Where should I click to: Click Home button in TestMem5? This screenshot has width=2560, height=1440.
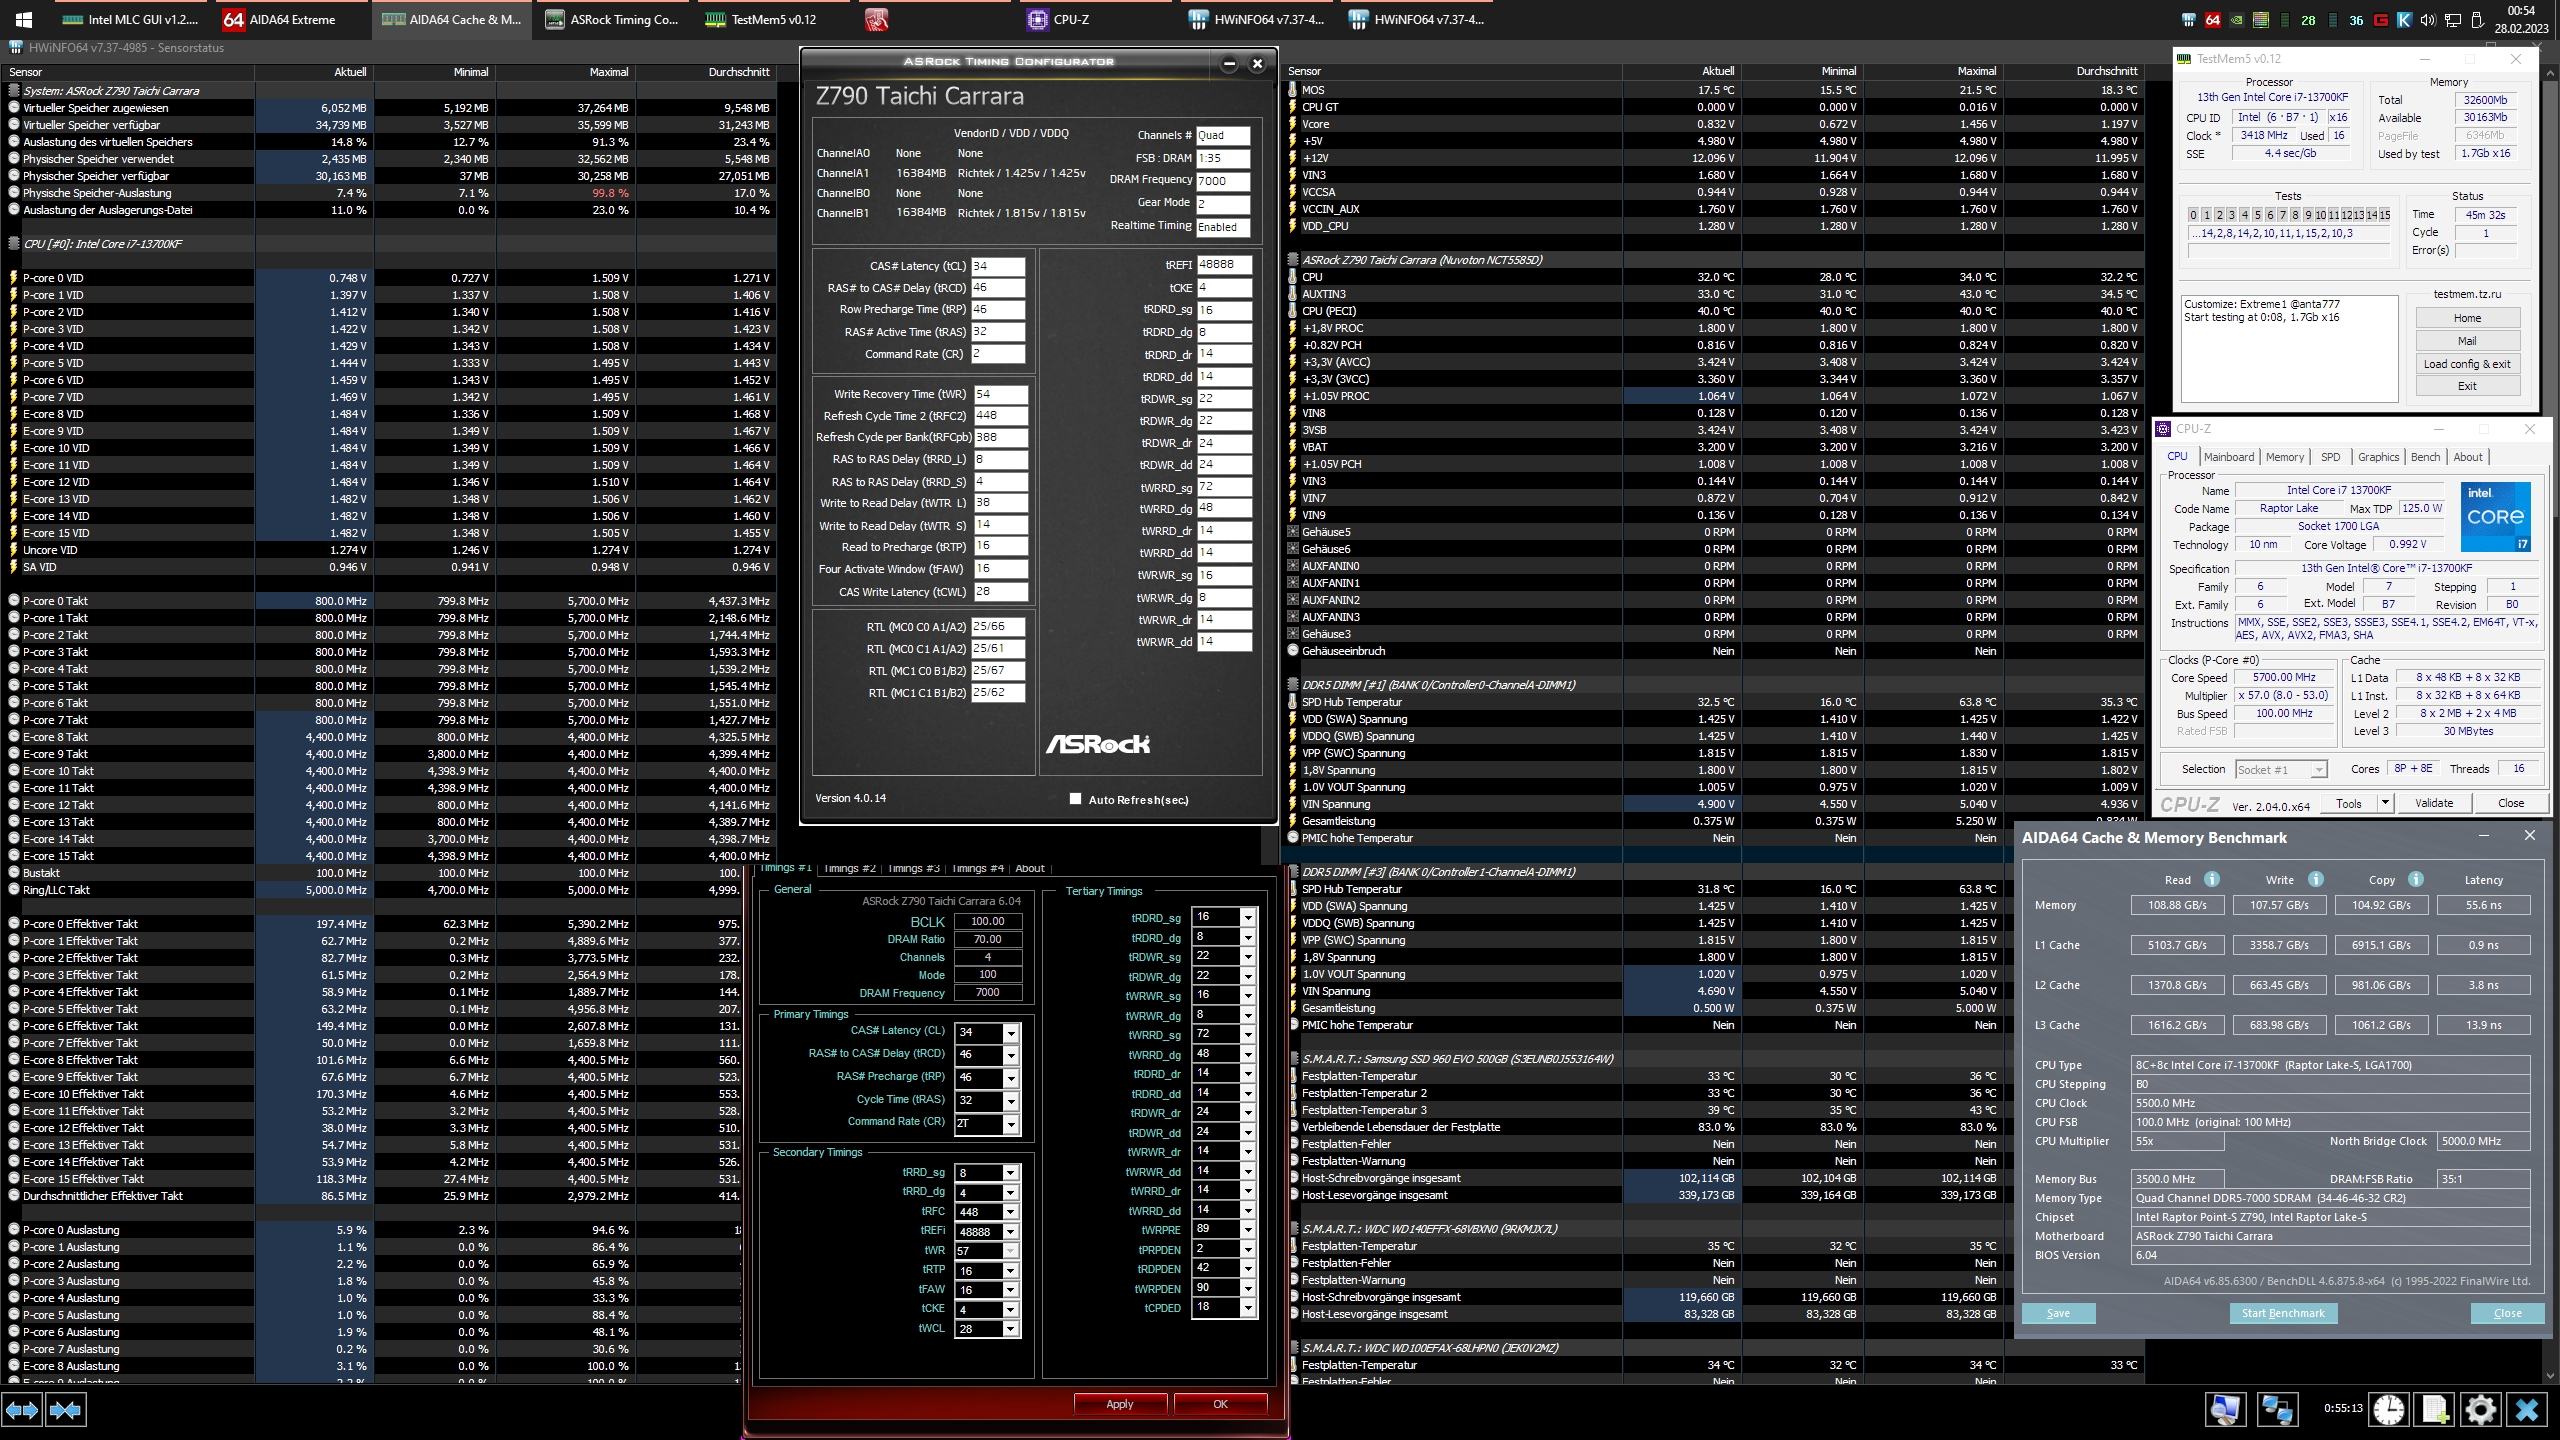click(x=2467, y=318)
